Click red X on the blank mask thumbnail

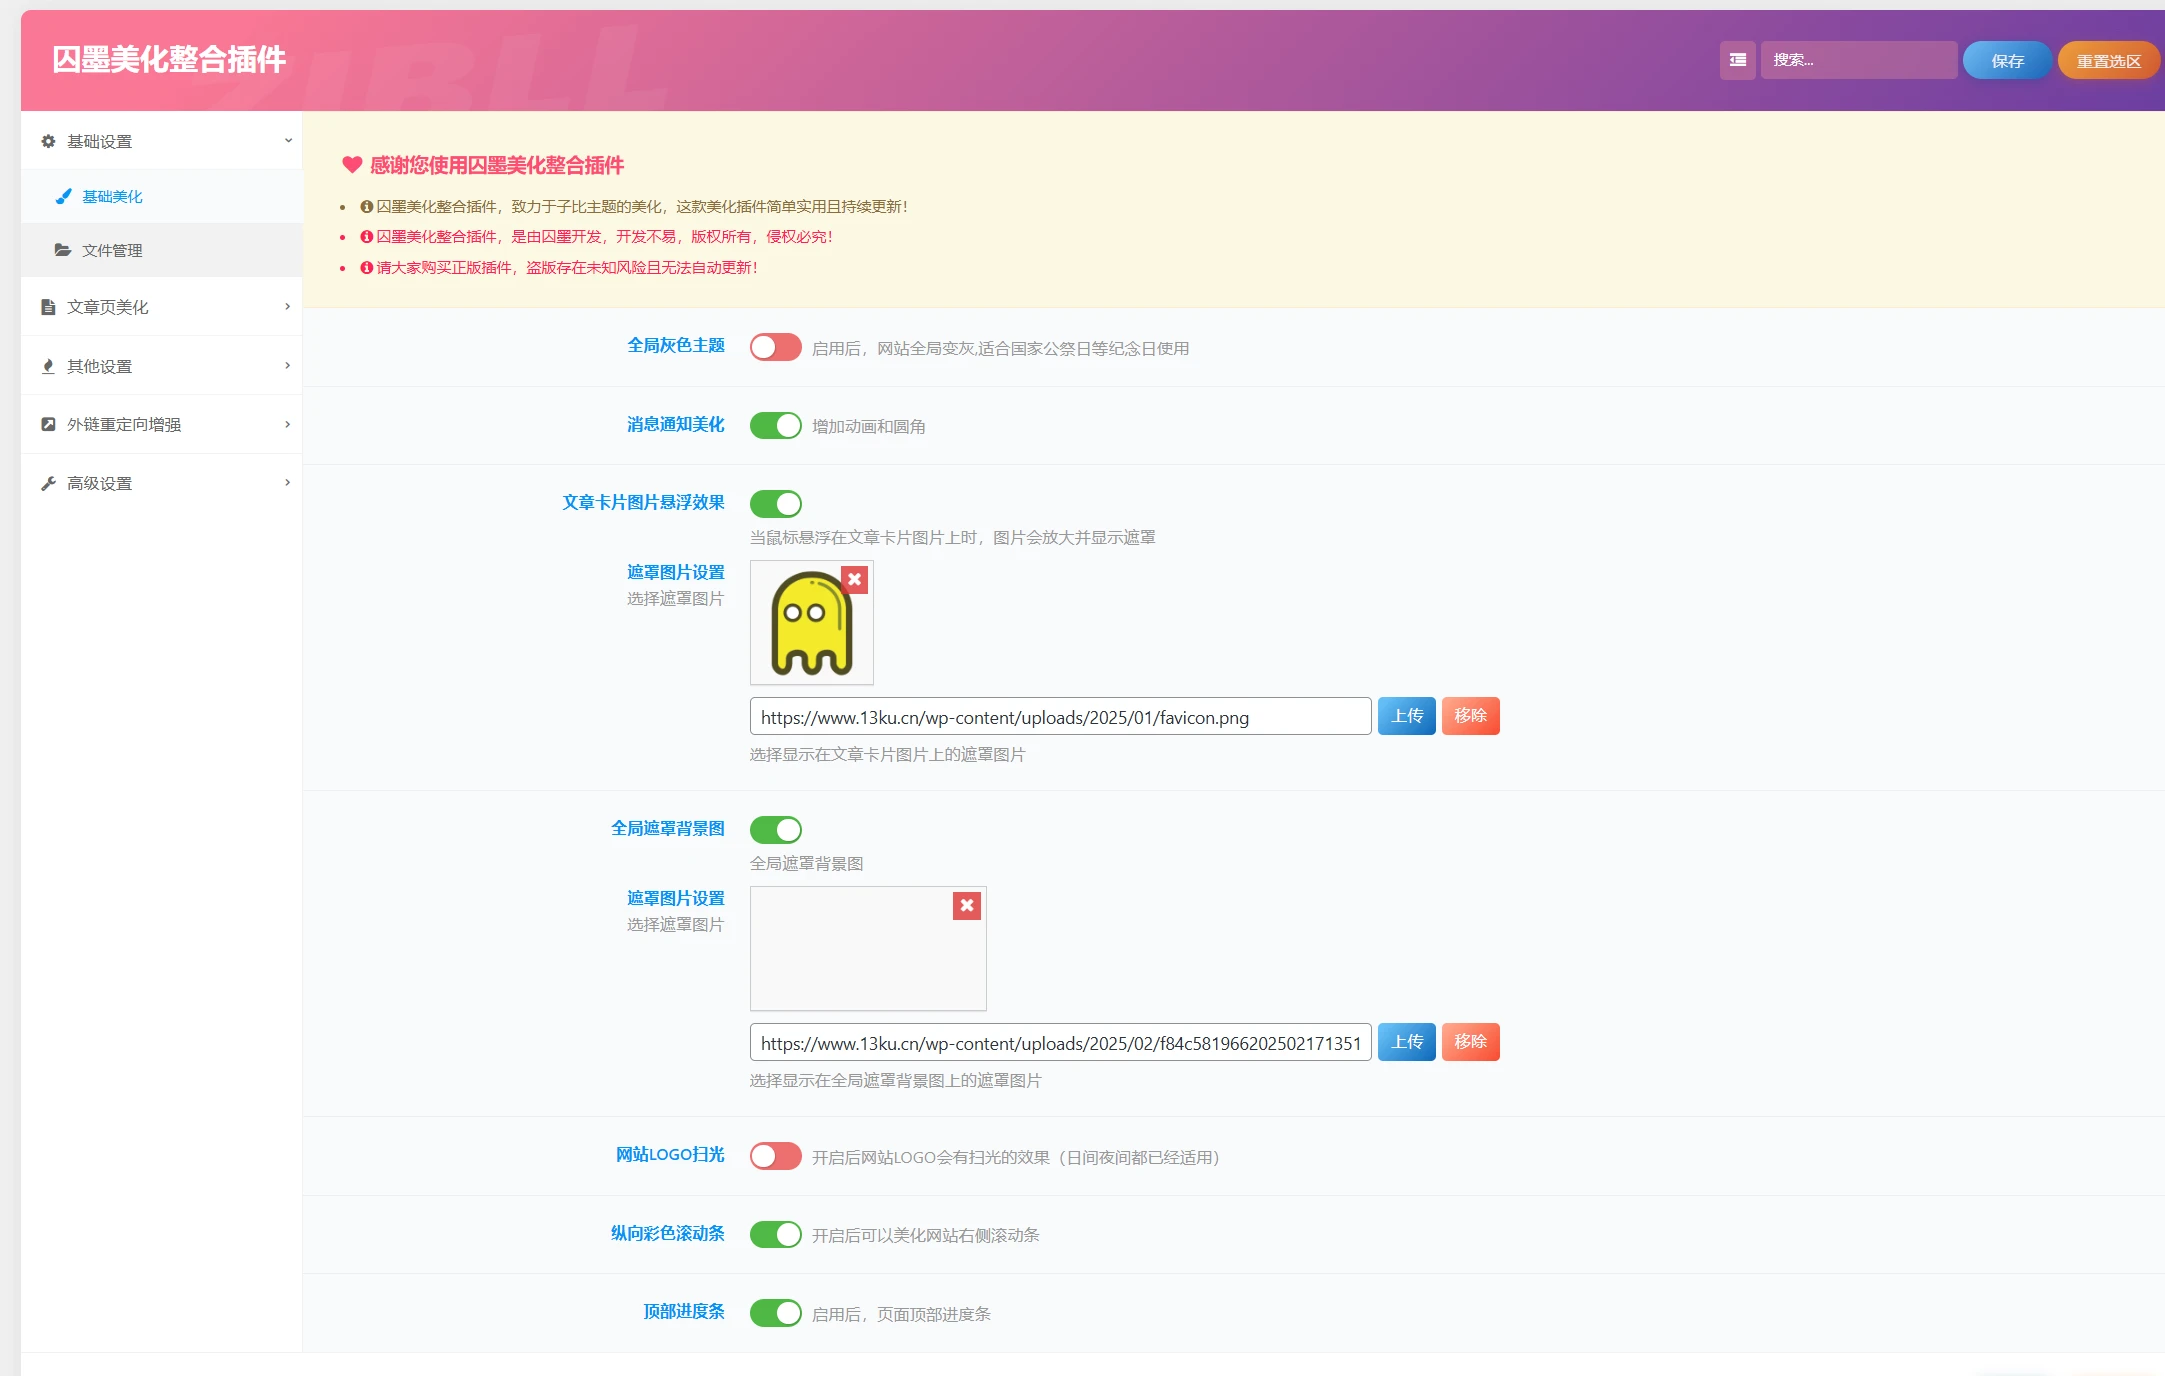(x=966, y=905)
